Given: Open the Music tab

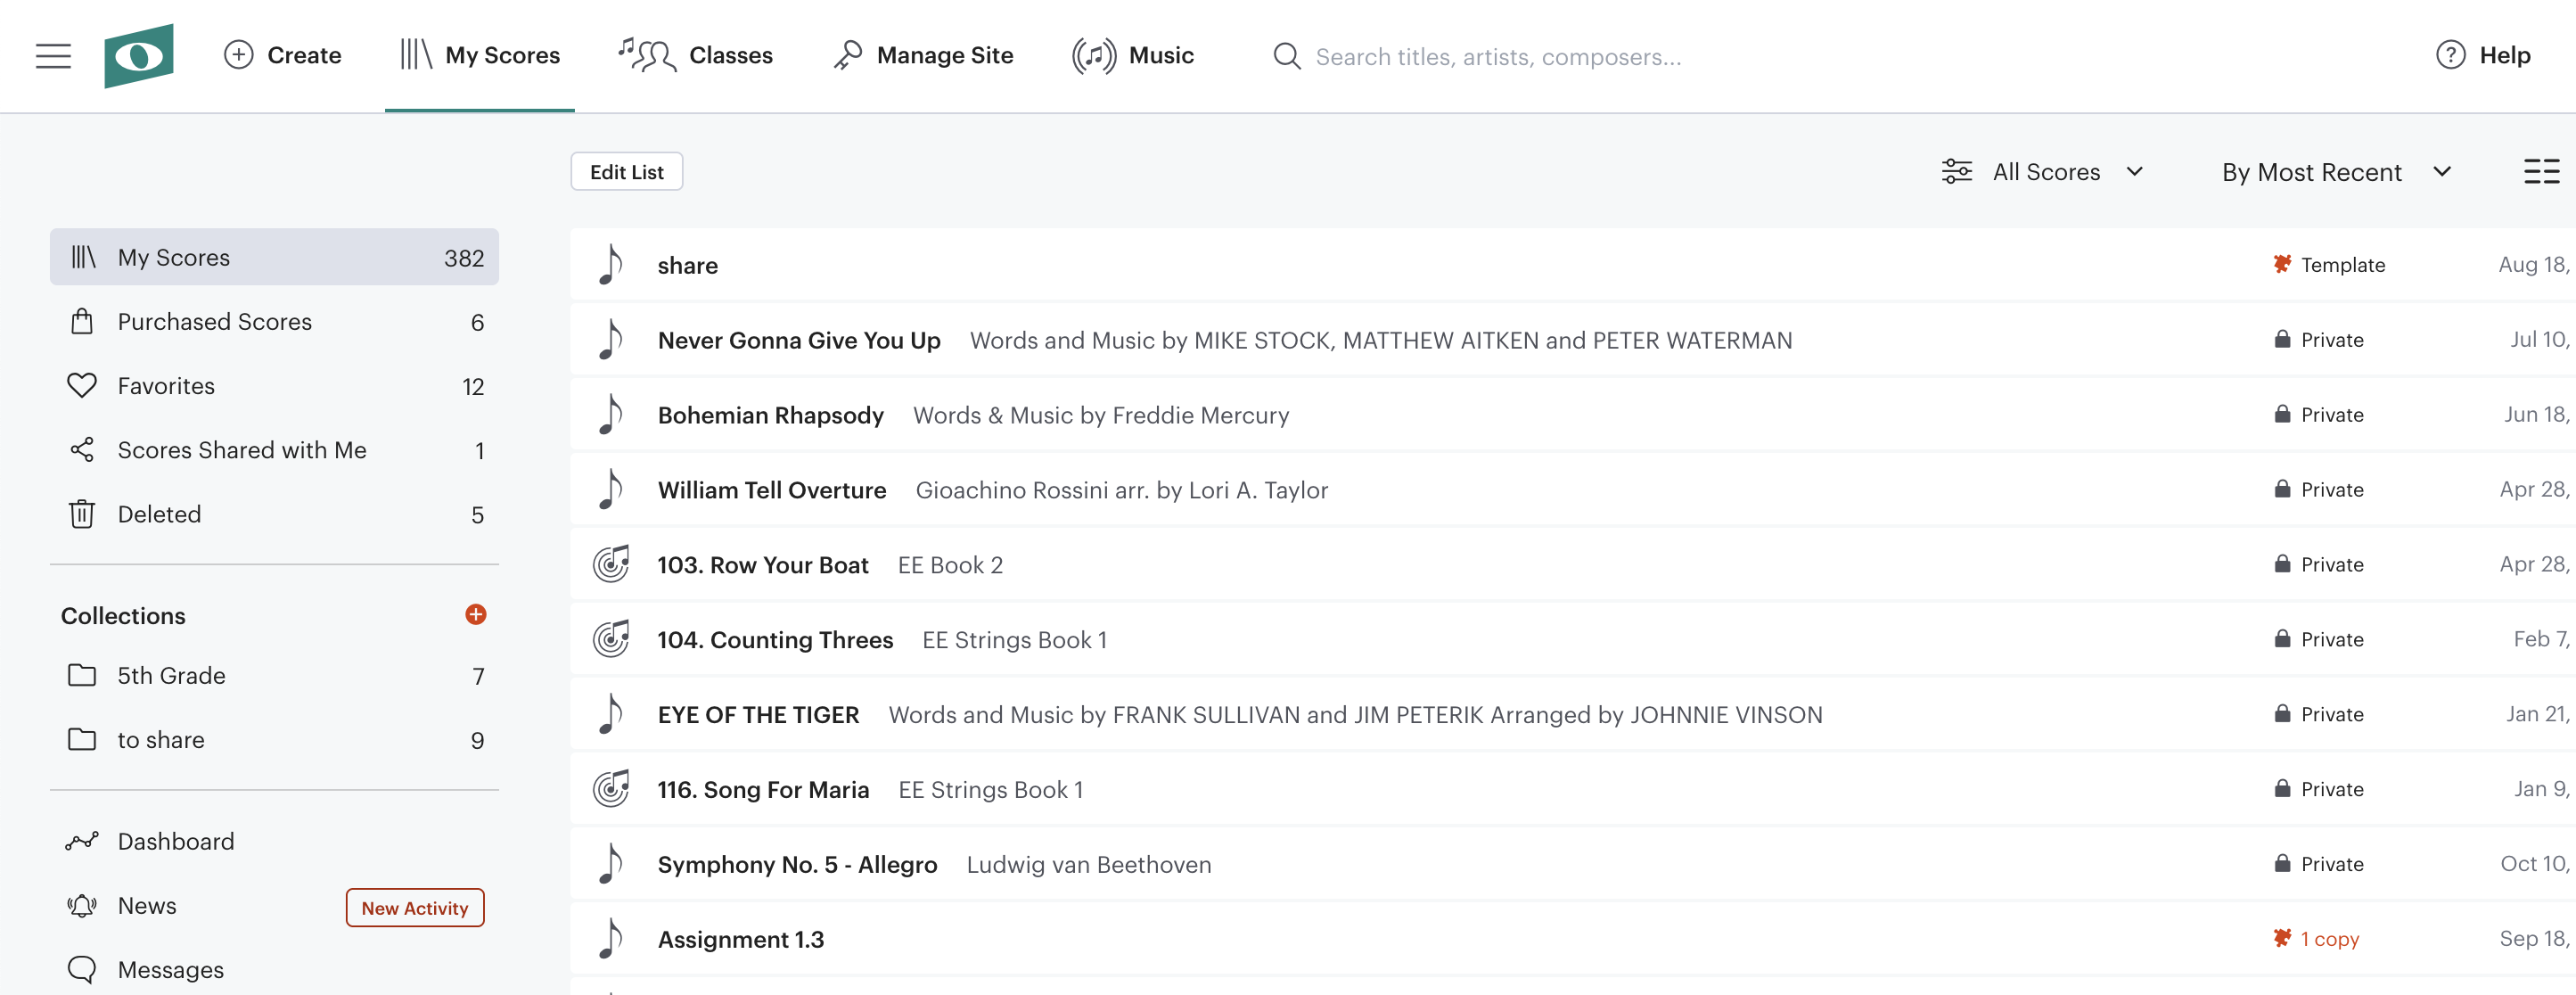Looking at the screenshot, I should 1133,55.
